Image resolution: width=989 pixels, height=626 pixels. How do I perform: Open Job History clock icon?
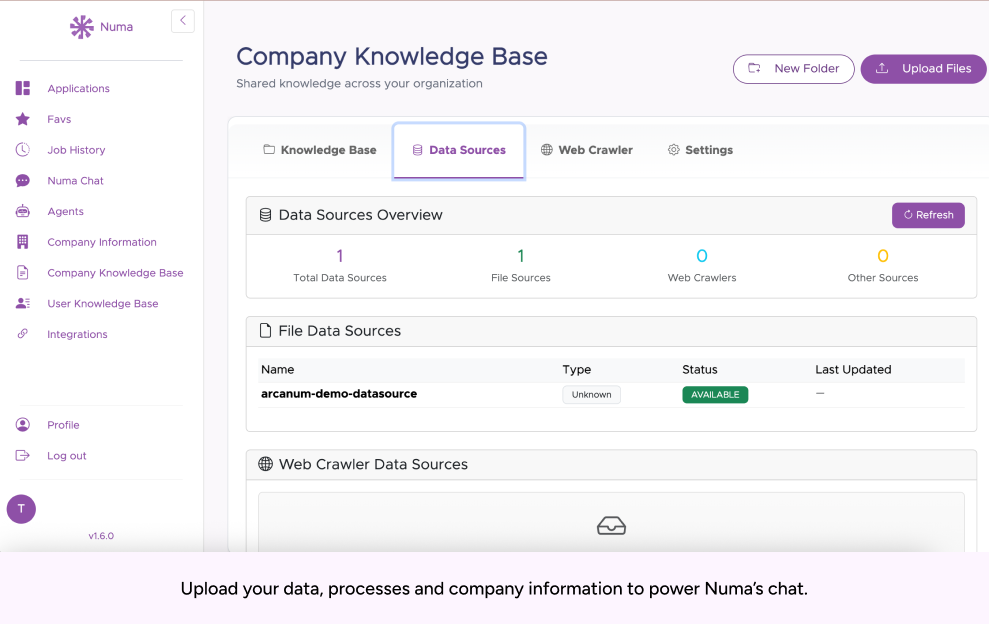pyautogui.click(x=23, y=150)
